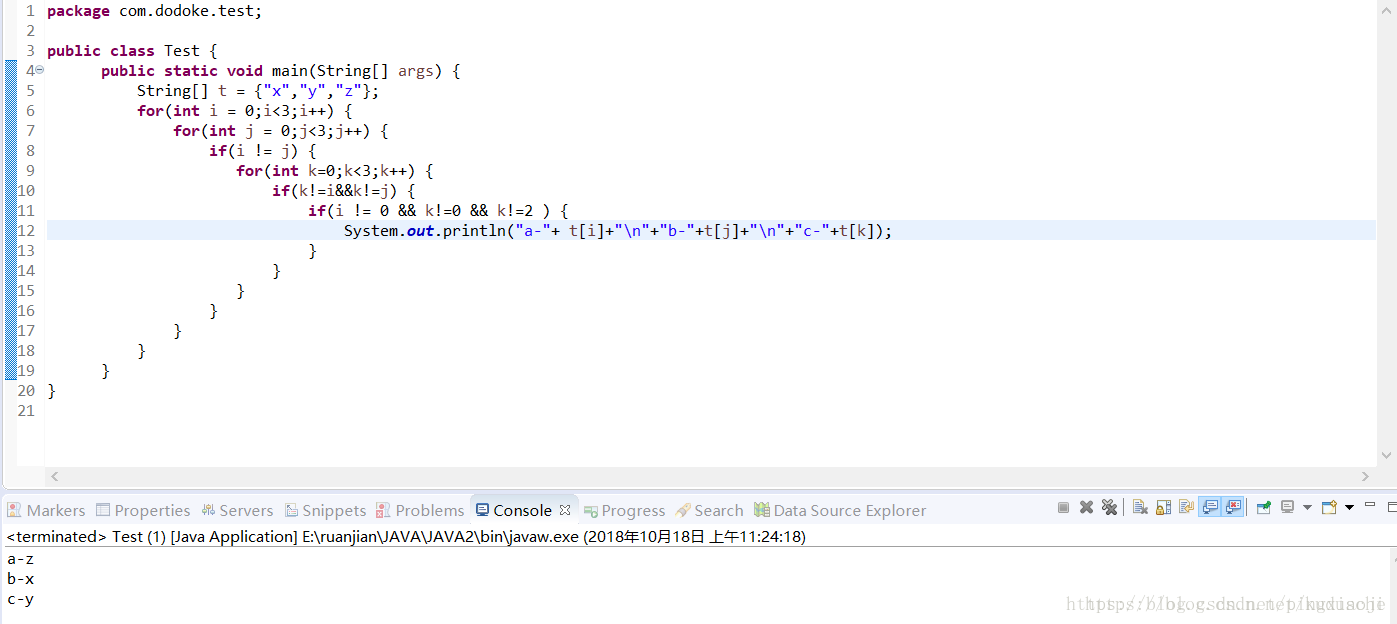Click the left arrow of editor scrollbar
Screen dimensions: 1397x624
point(54,477)
